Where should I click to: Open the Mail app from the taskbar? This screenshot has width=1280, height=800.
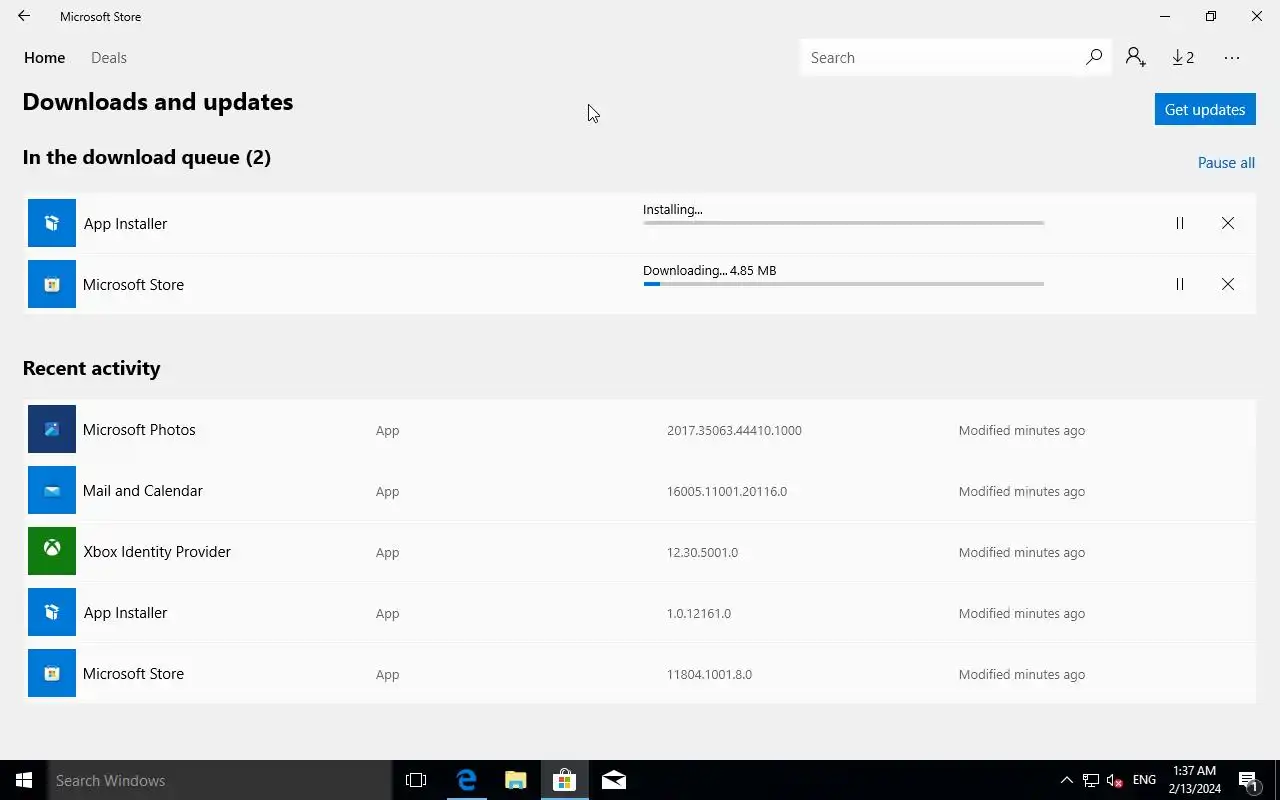[614, 780]
